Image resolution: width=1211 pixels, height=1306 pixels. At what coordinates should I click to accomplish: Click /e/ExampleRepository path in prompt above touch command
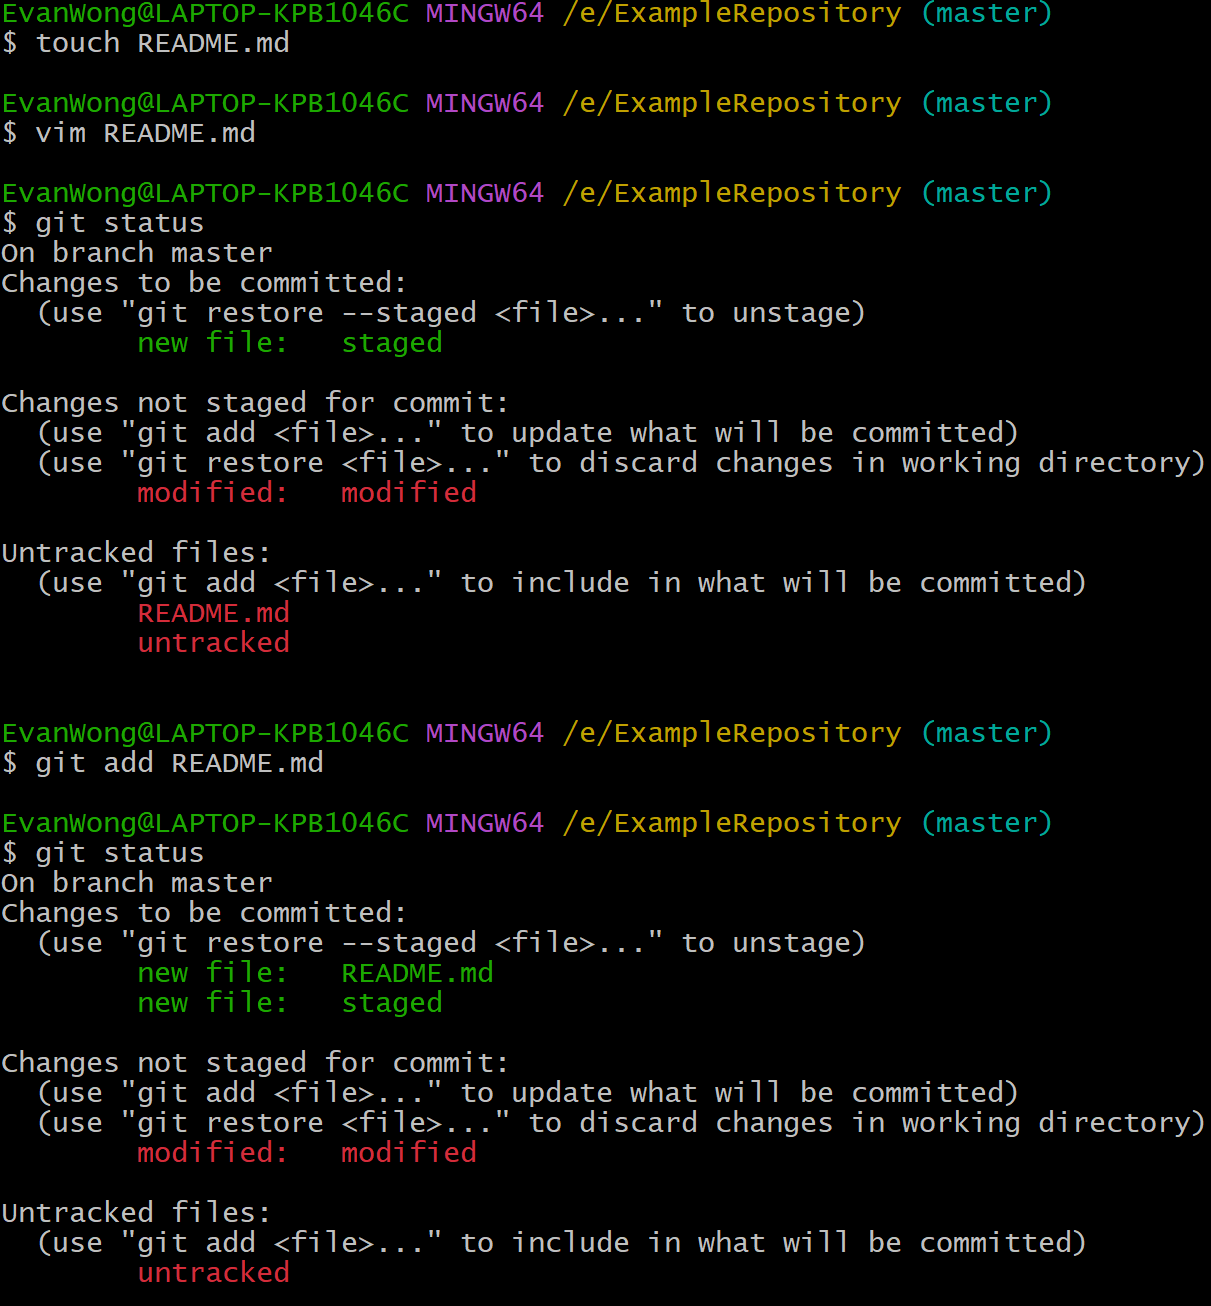coord(731,14)
